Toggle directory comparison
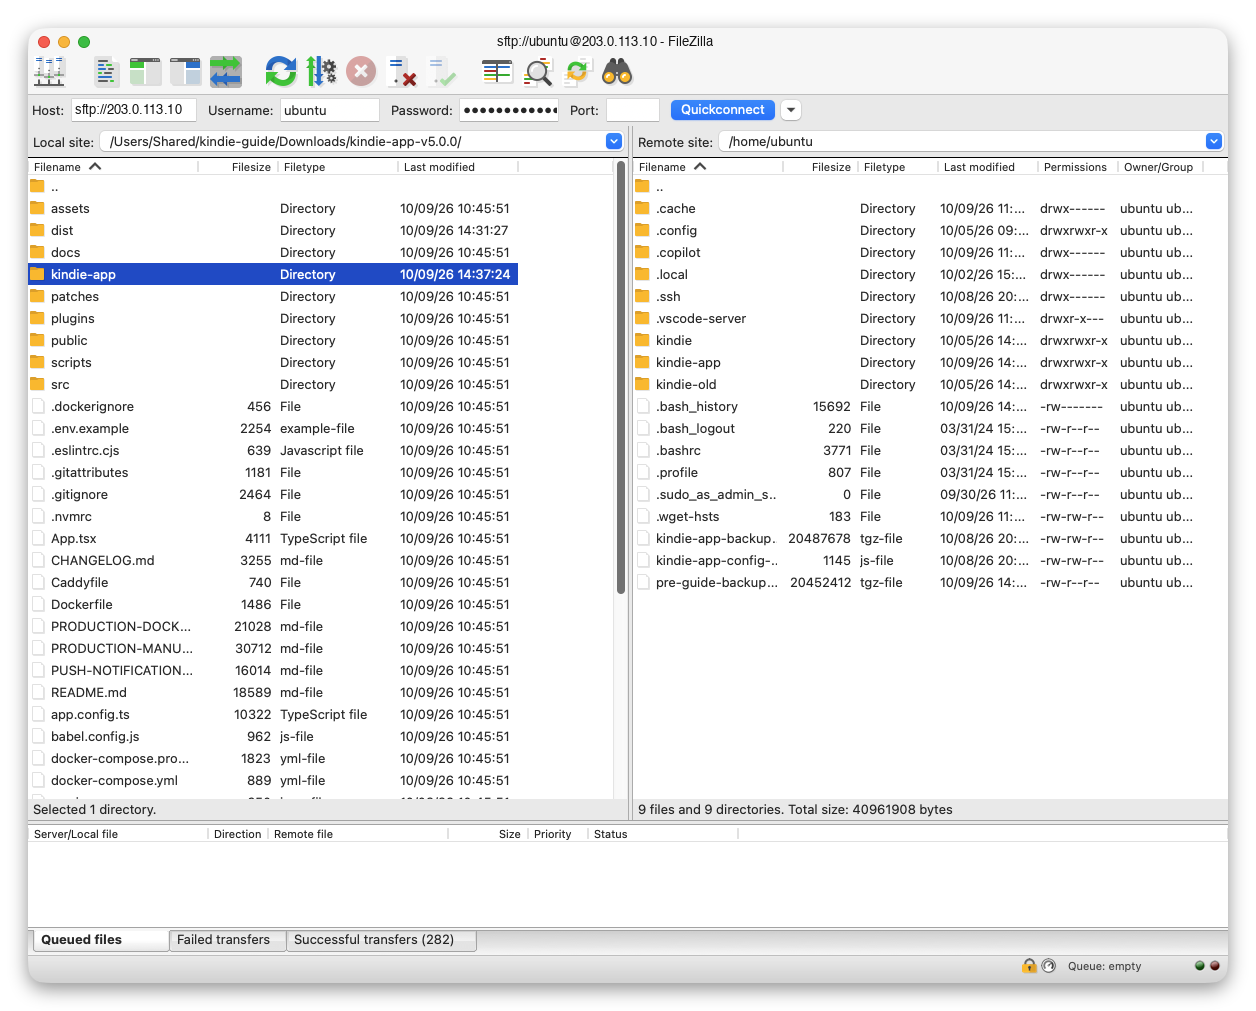 coord(538,72)
